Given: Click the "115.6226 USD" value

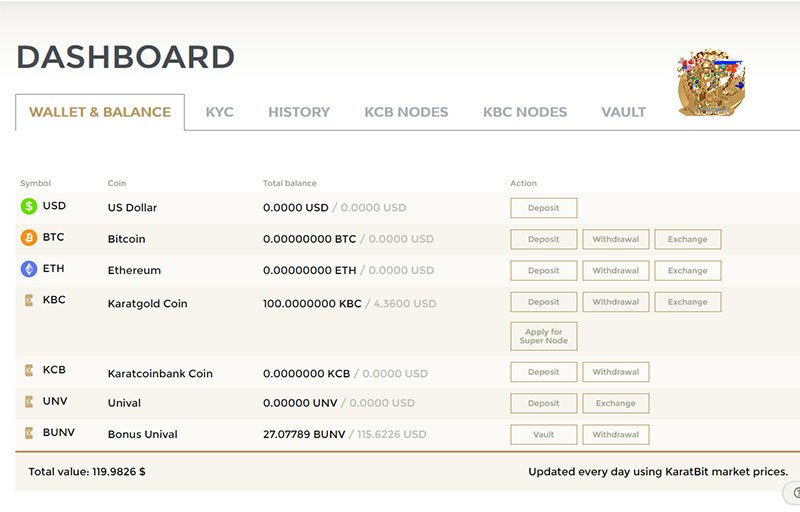Looking at the screenshot, I should pyautogui.click(x=392, y=434).
